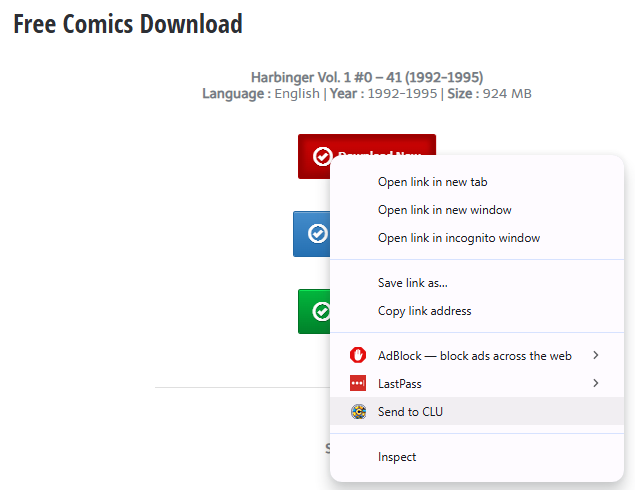Click the Size : 924 MB text
The height and width of the screenshot is (490, 635).
[489, 94]
